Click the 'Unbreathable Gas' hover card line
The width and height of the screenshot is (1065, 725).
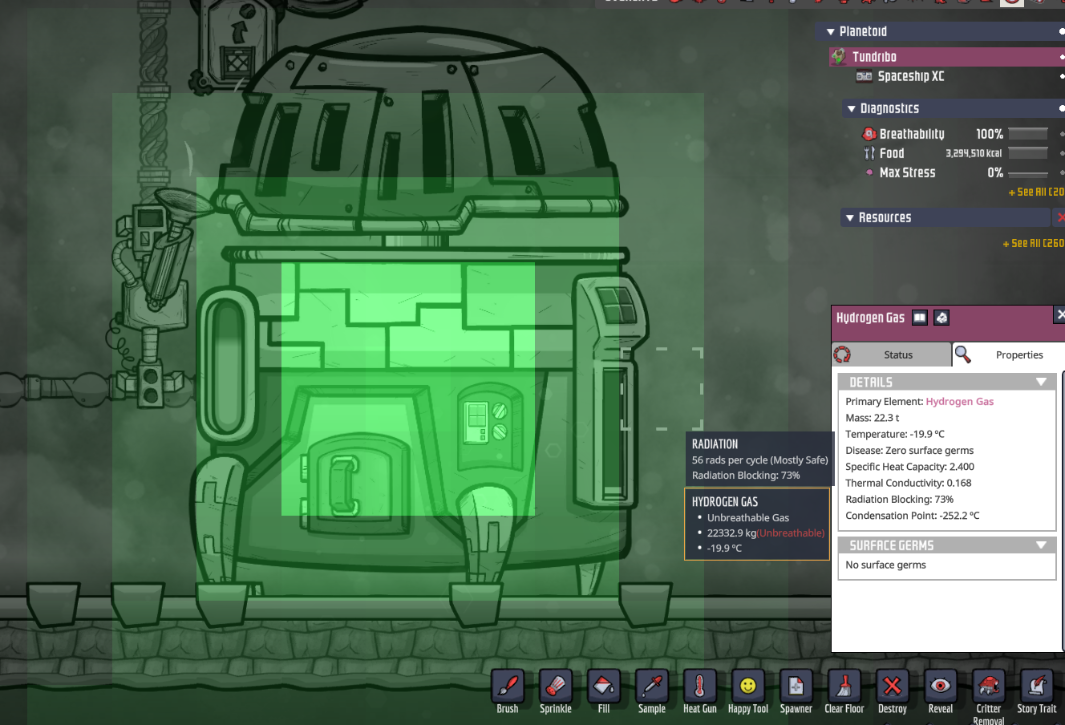747,518
